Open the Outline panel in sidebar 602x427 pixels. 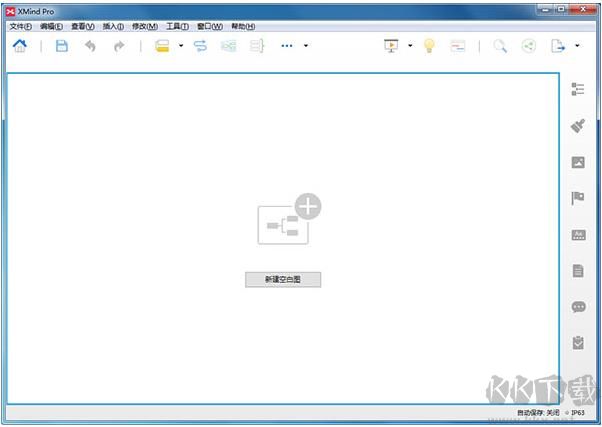click(578, 89)
